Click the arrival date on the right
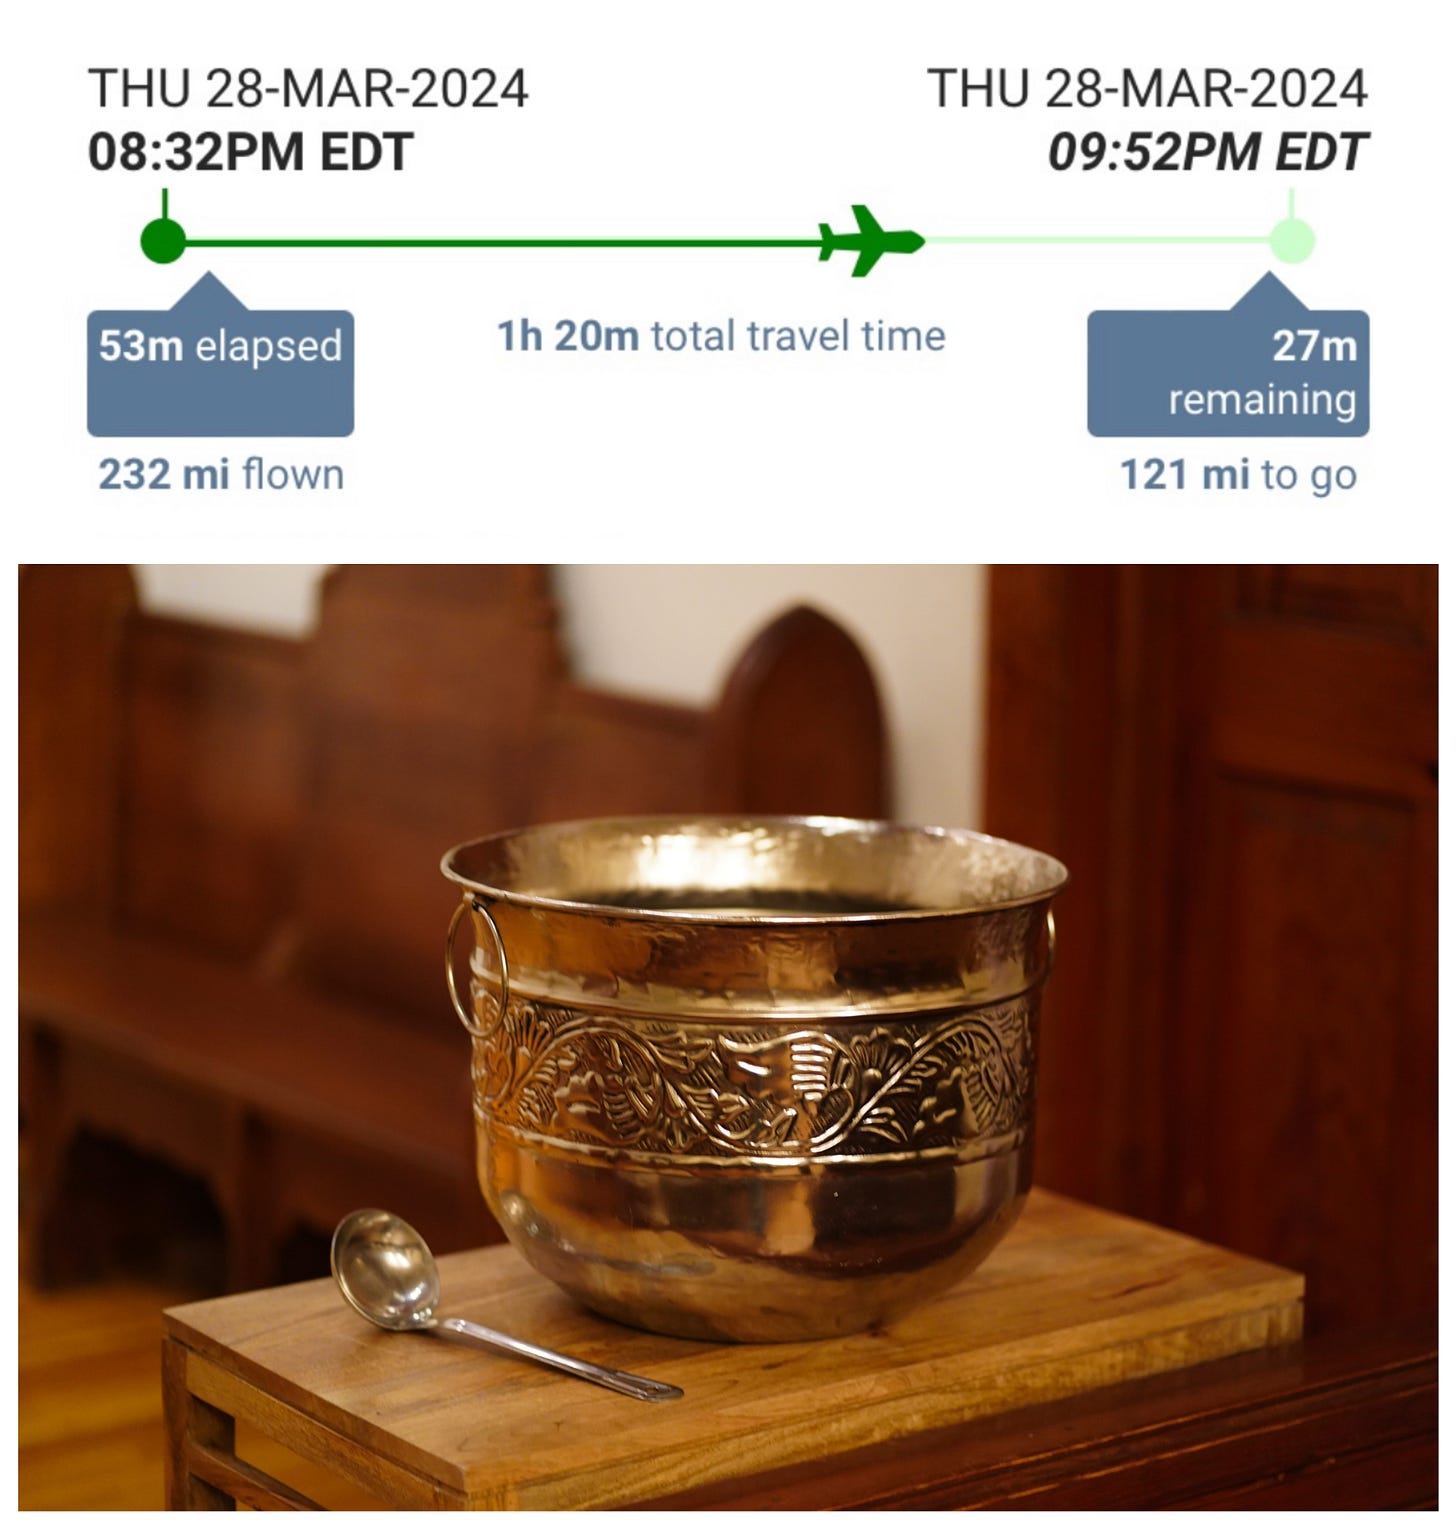Screen dimensions: 1456x1523 (x=1148, y=88)
